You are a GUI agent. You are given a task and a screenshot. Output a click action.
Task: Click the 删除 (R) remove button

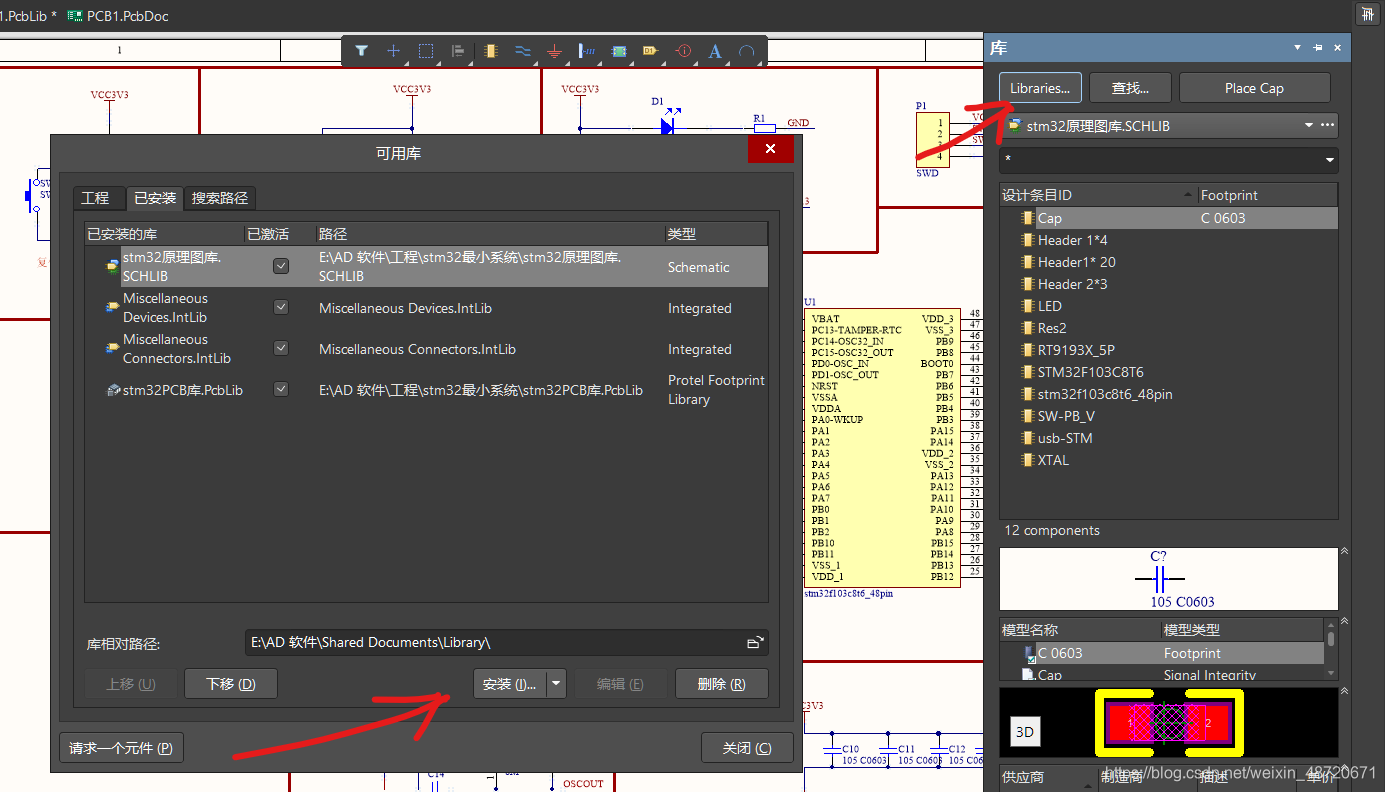pos(721,684)
